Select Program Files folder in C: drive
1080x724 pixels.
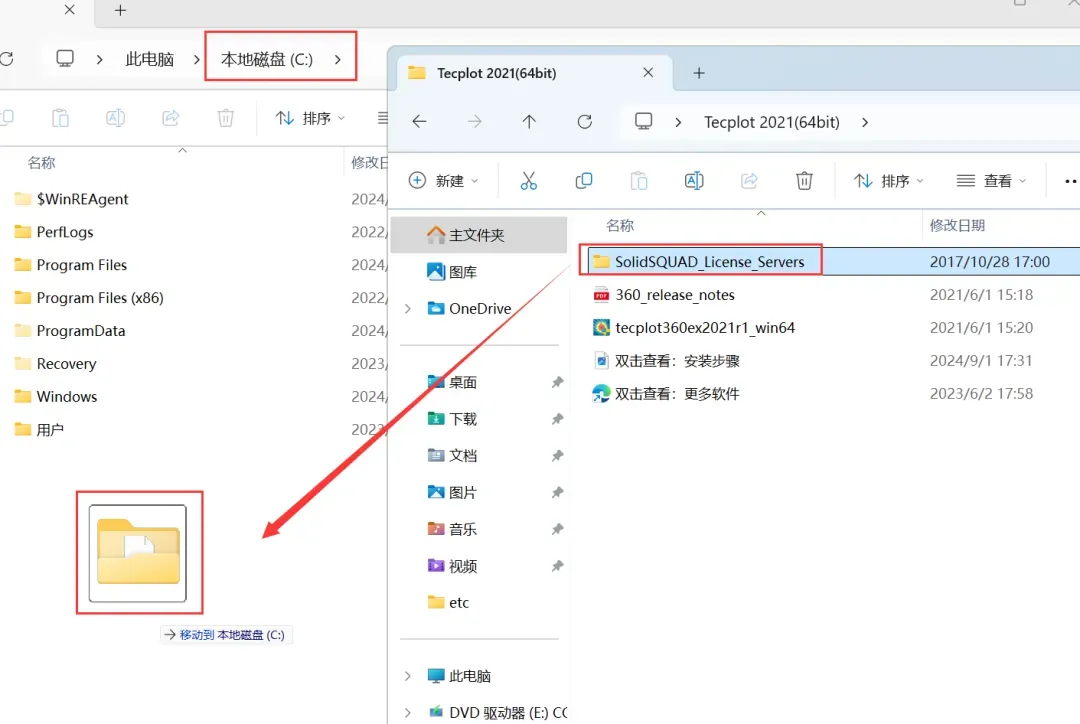tap(71, 265)
